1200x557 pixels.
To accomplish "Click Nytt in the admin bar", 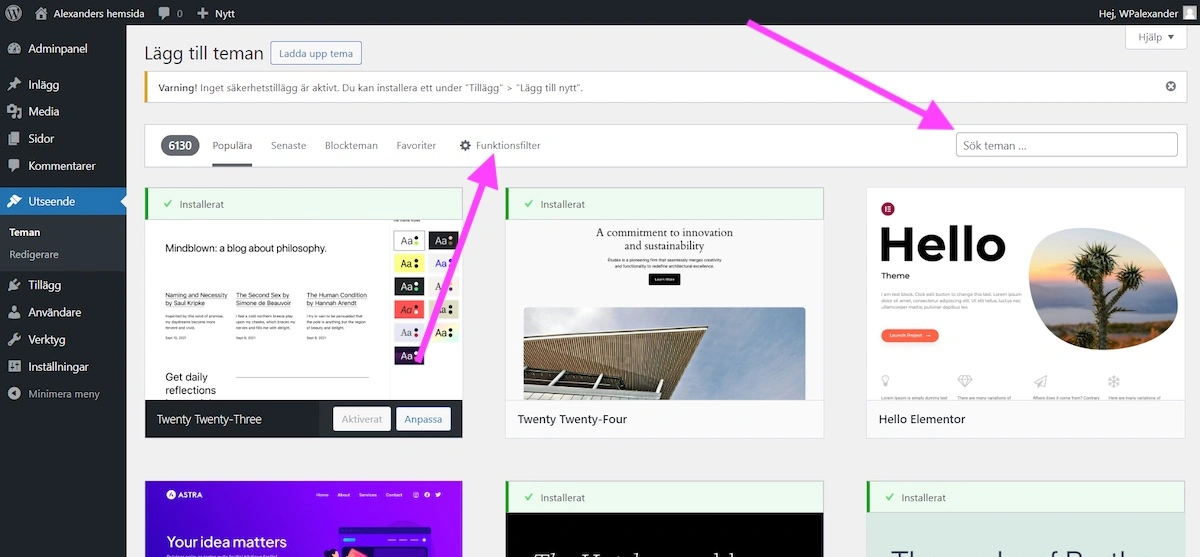I will (225, 14).
